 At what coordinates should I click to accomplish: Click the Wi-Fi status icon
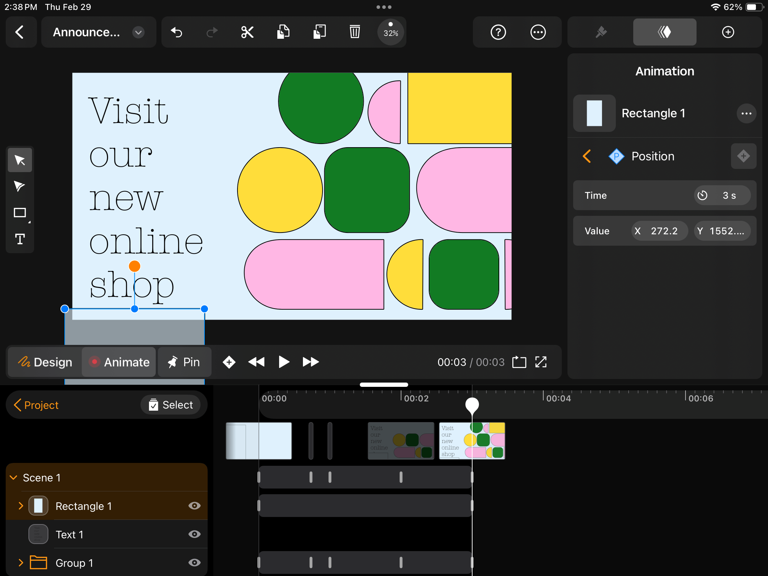[x=715, y=7]
